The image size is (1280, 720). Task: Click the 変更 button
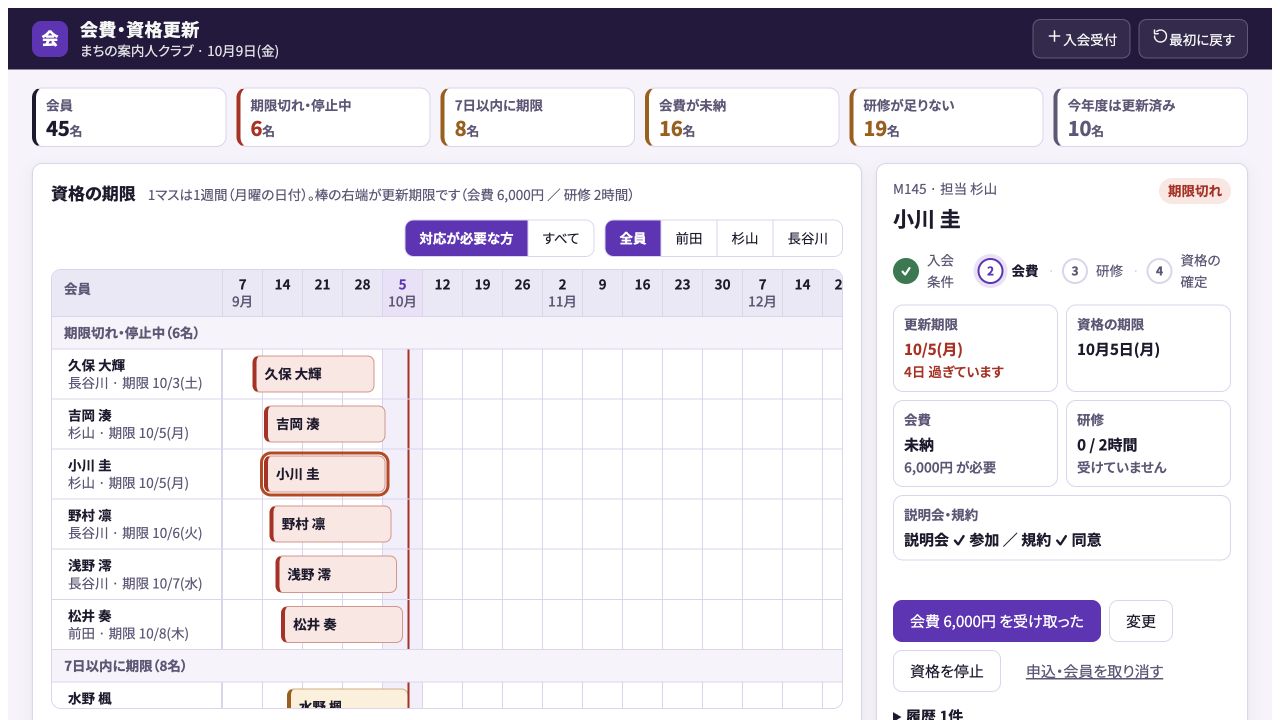click(1141, 621)
